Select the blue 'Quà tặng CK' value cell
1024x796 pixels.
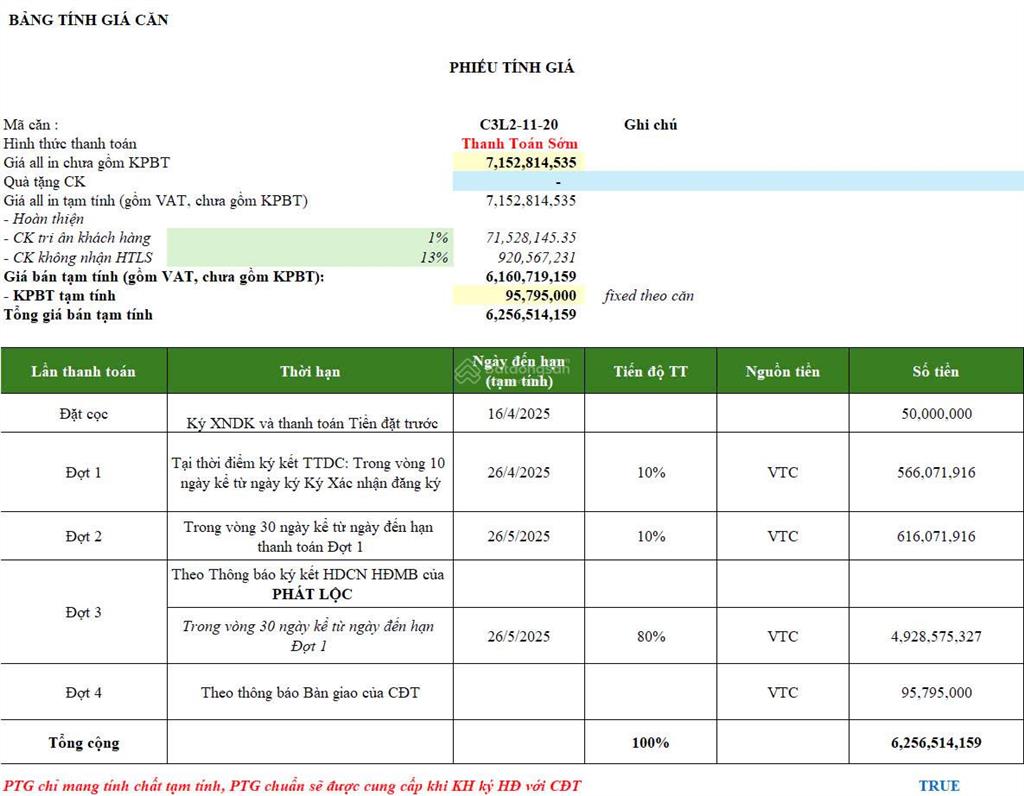point(519,182)
